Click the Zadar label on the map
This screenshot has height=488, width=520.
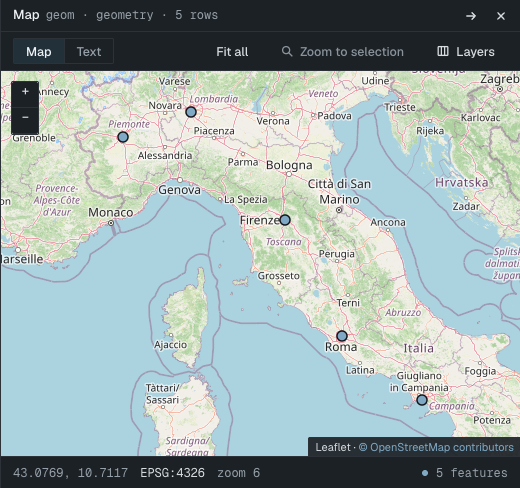(x=466, y=206)
